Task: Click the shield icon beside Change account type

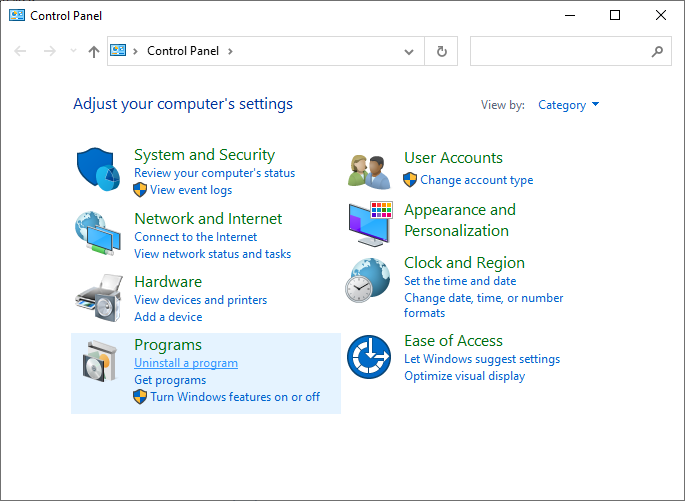Action: point(410,180)
